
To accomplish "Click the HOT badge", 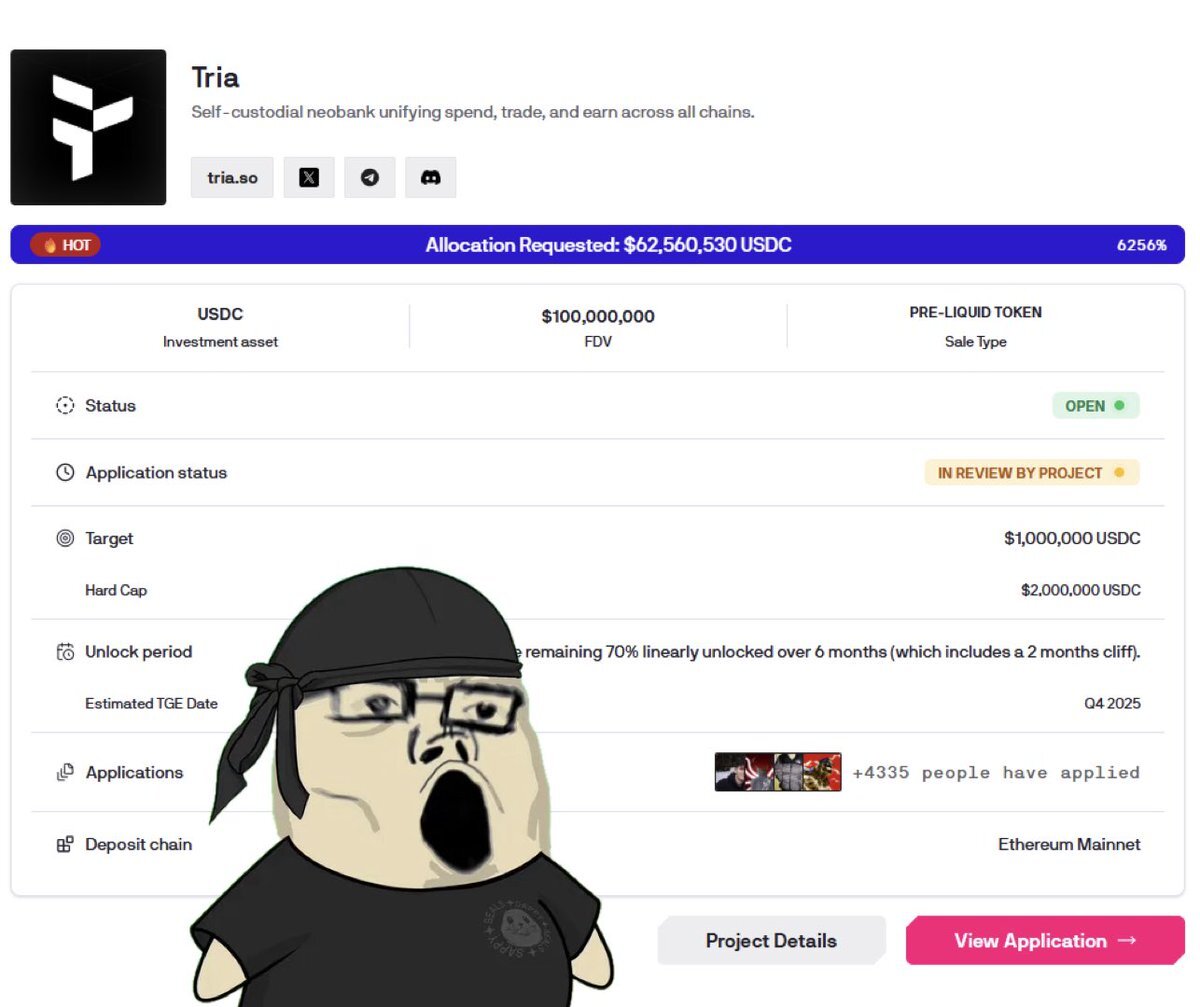I will coord(65,245).
